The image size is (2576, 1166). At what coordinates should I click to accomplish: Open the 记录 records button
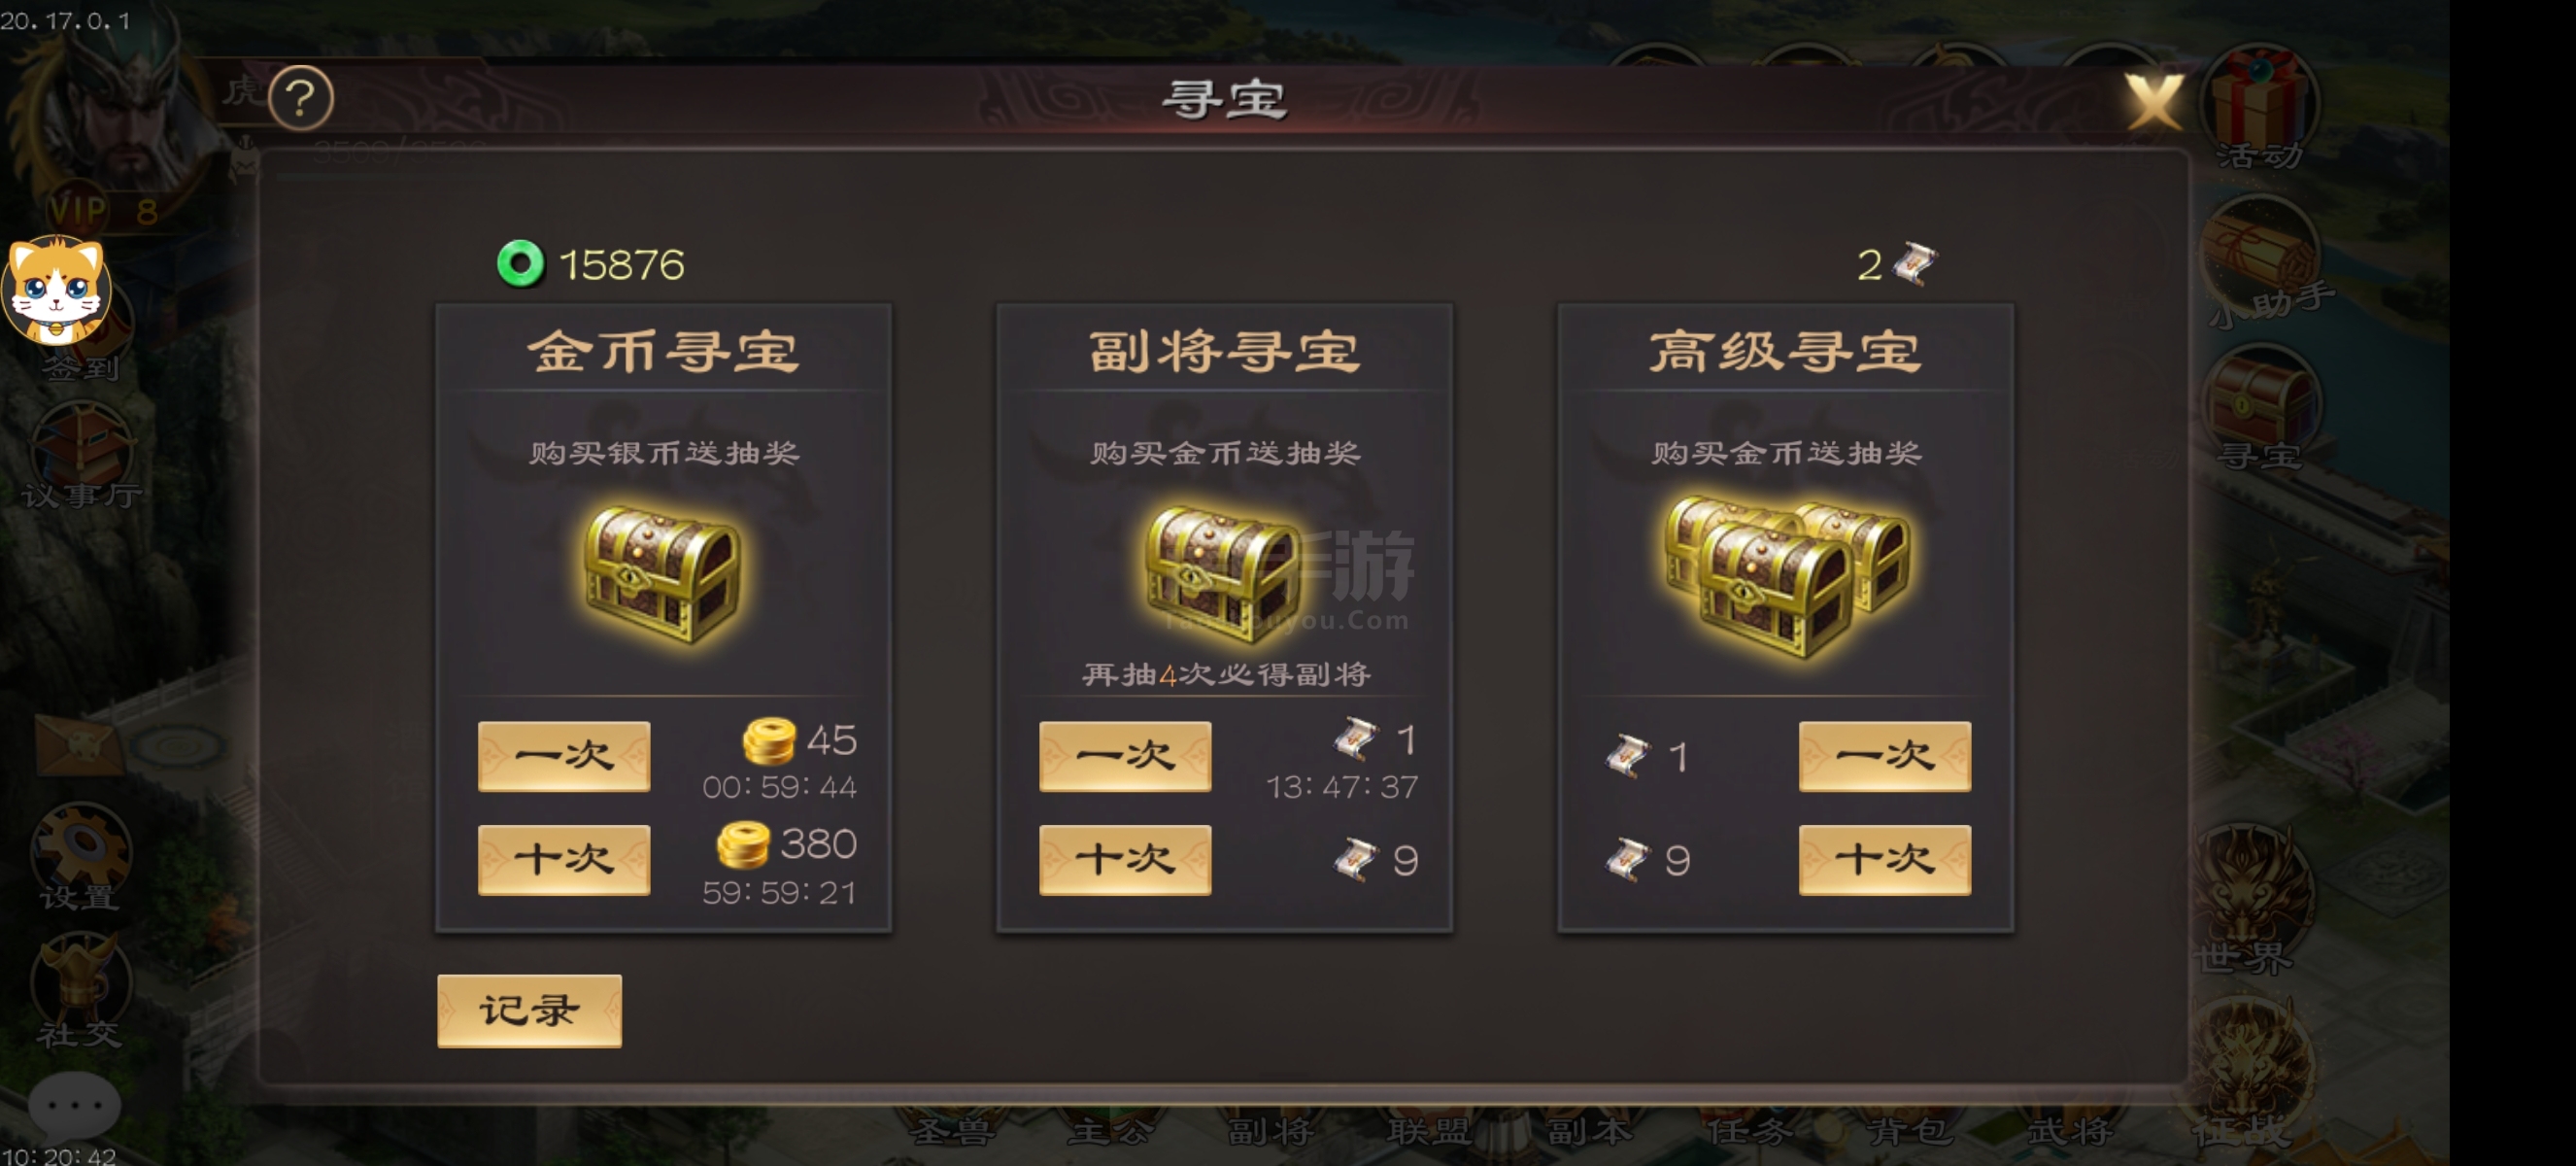tap(529, 1011)
